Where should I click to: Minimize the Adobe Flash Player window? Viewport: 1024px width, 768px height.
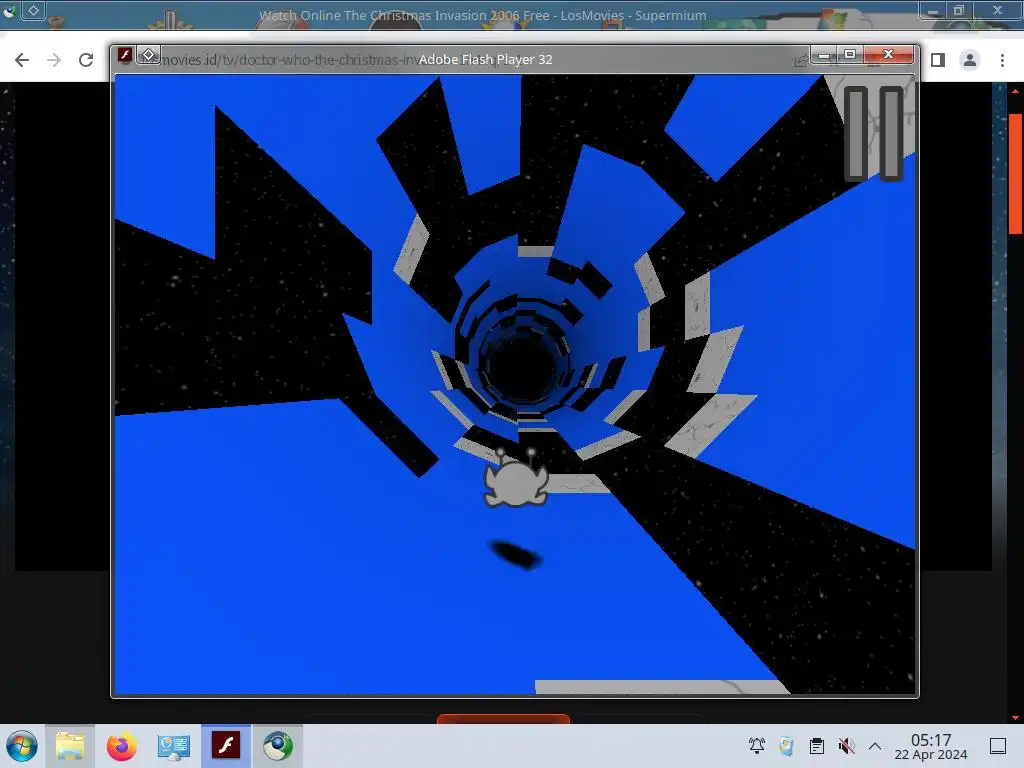click(824, 55)
